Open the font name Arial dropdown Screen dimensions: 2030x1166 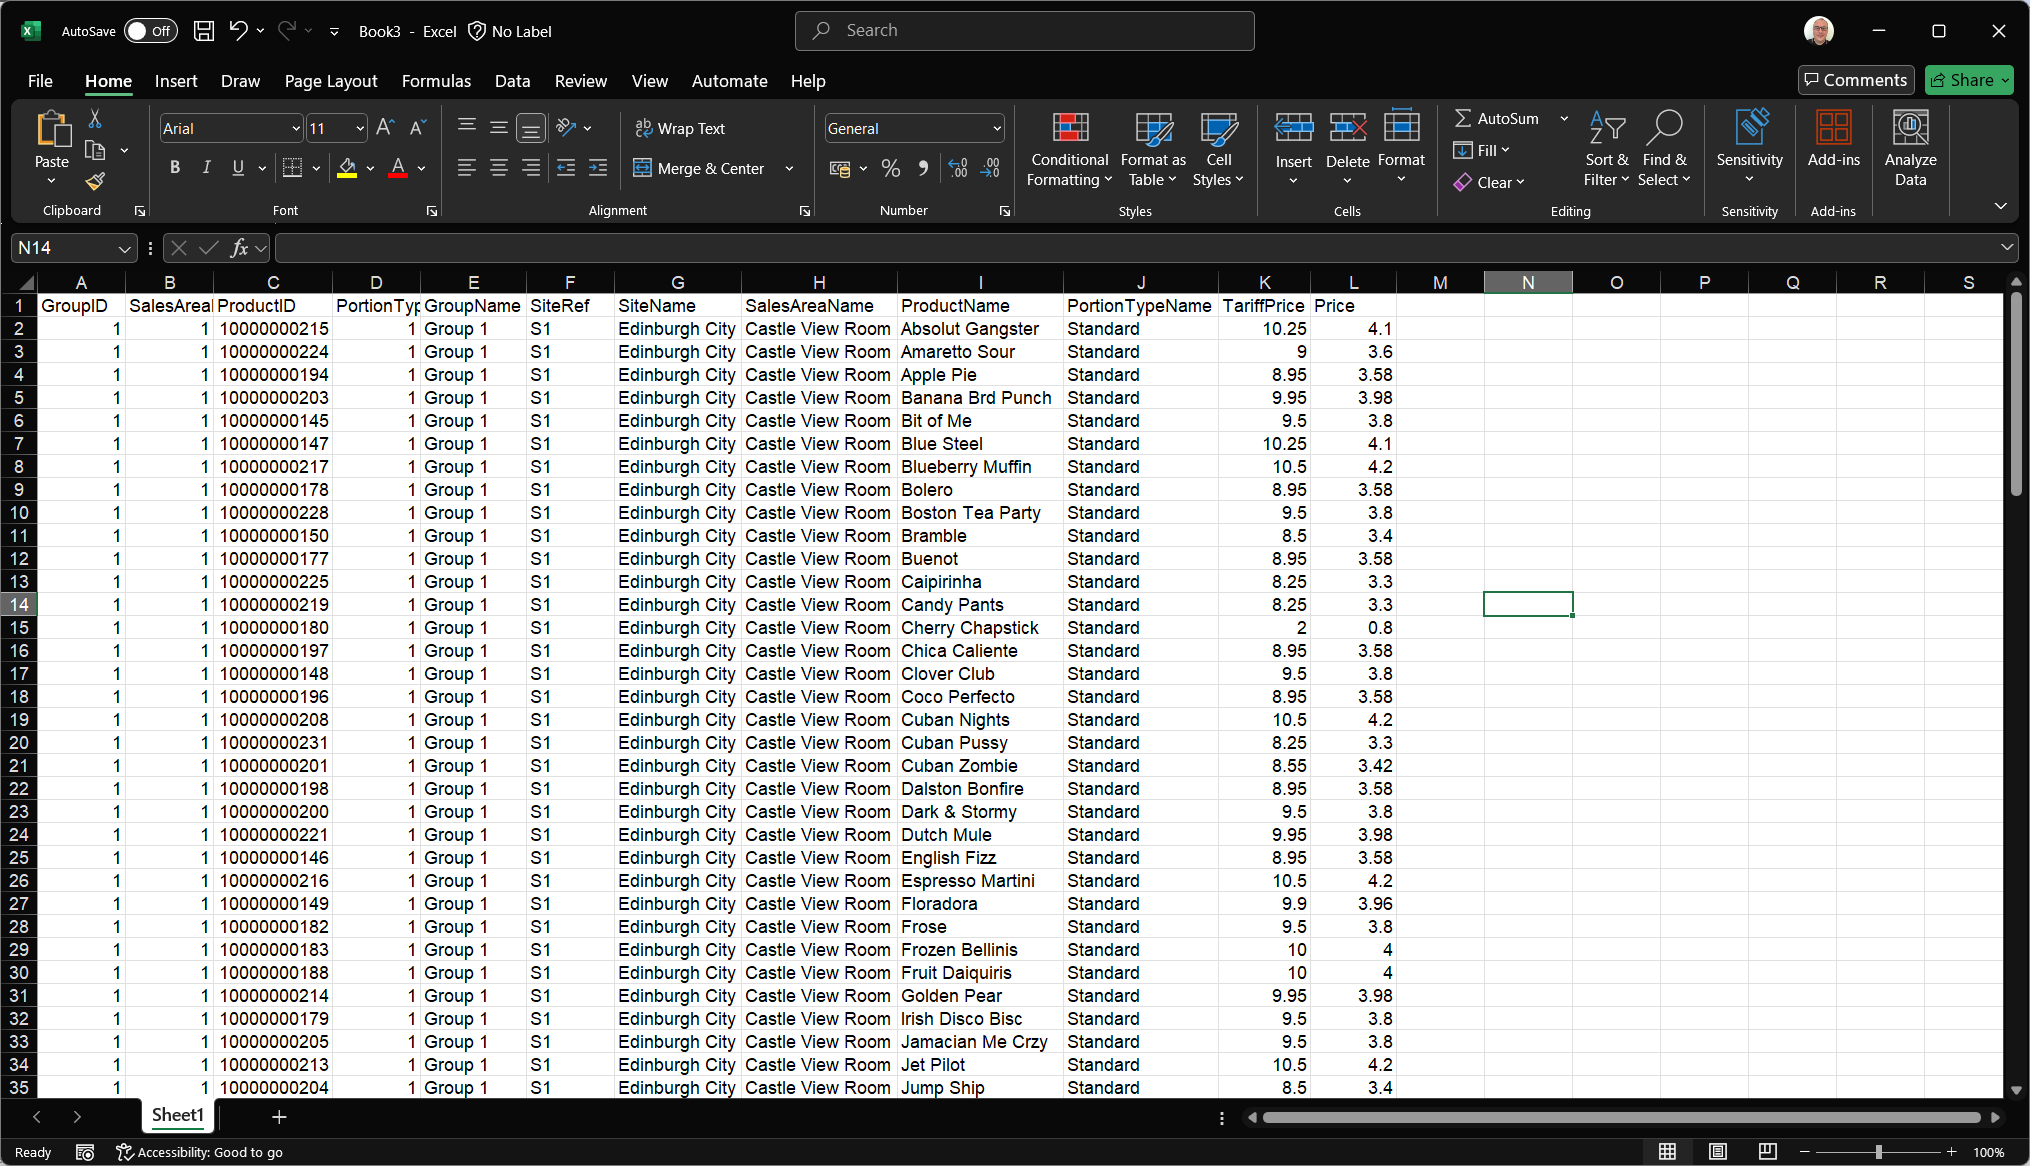coord(296,129)
